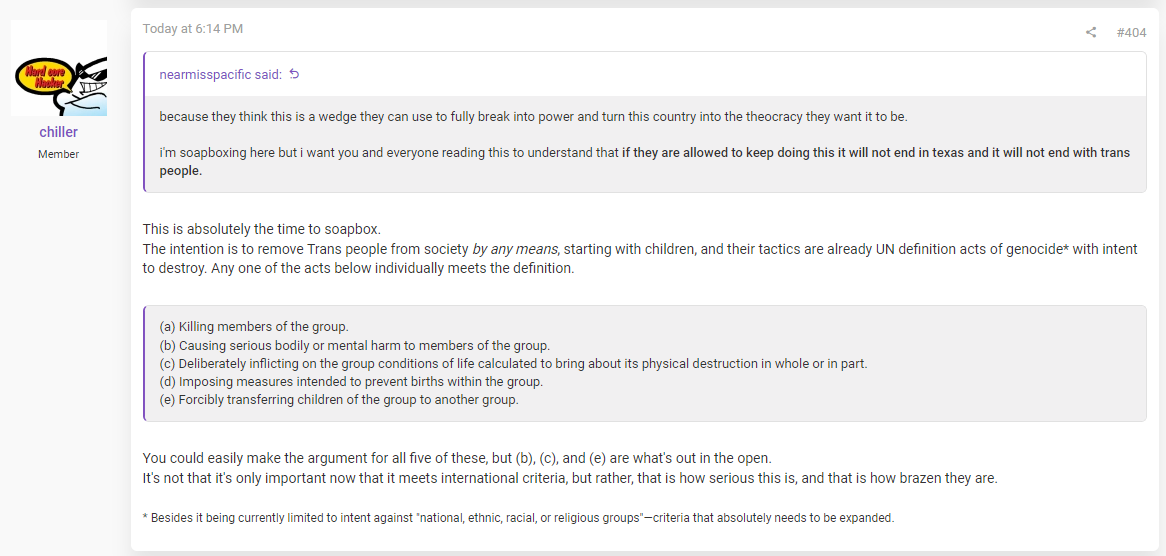1166x556 pixels.
Task: Click the asterisk footnote about criteria
Action: pyautogui.click(x=518, y=518)
